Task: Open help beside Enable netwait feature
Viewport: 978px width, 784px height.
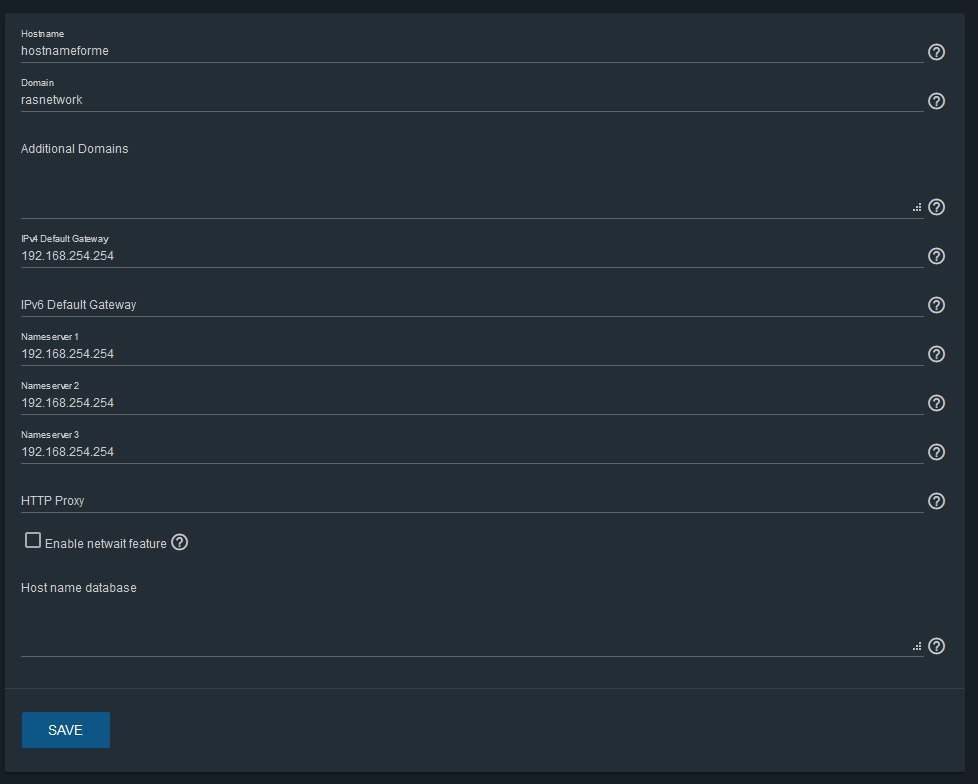Action: click(x=179, y=543)
